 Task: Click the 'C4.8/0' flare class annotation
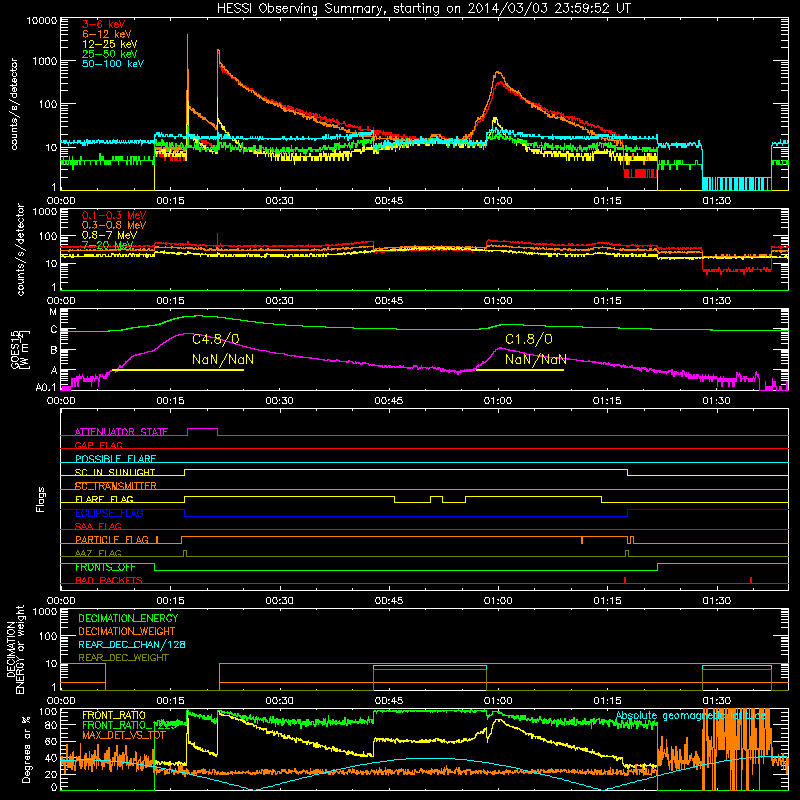pos(216,339)
